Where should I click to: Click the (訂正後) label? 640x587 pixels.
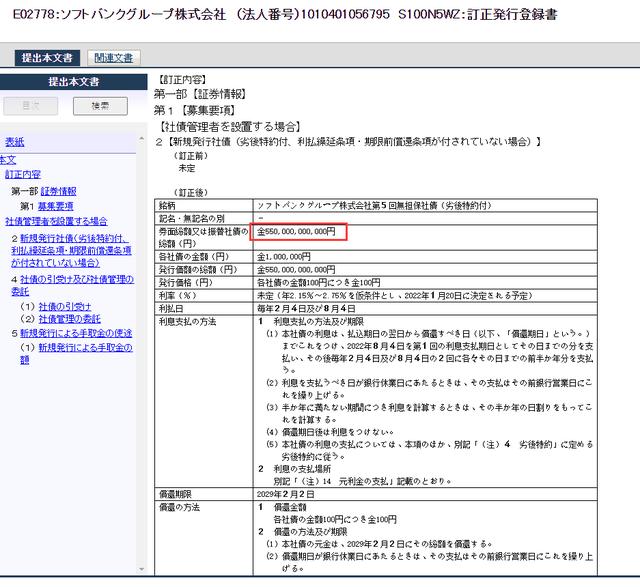click(x=191, y=192)
